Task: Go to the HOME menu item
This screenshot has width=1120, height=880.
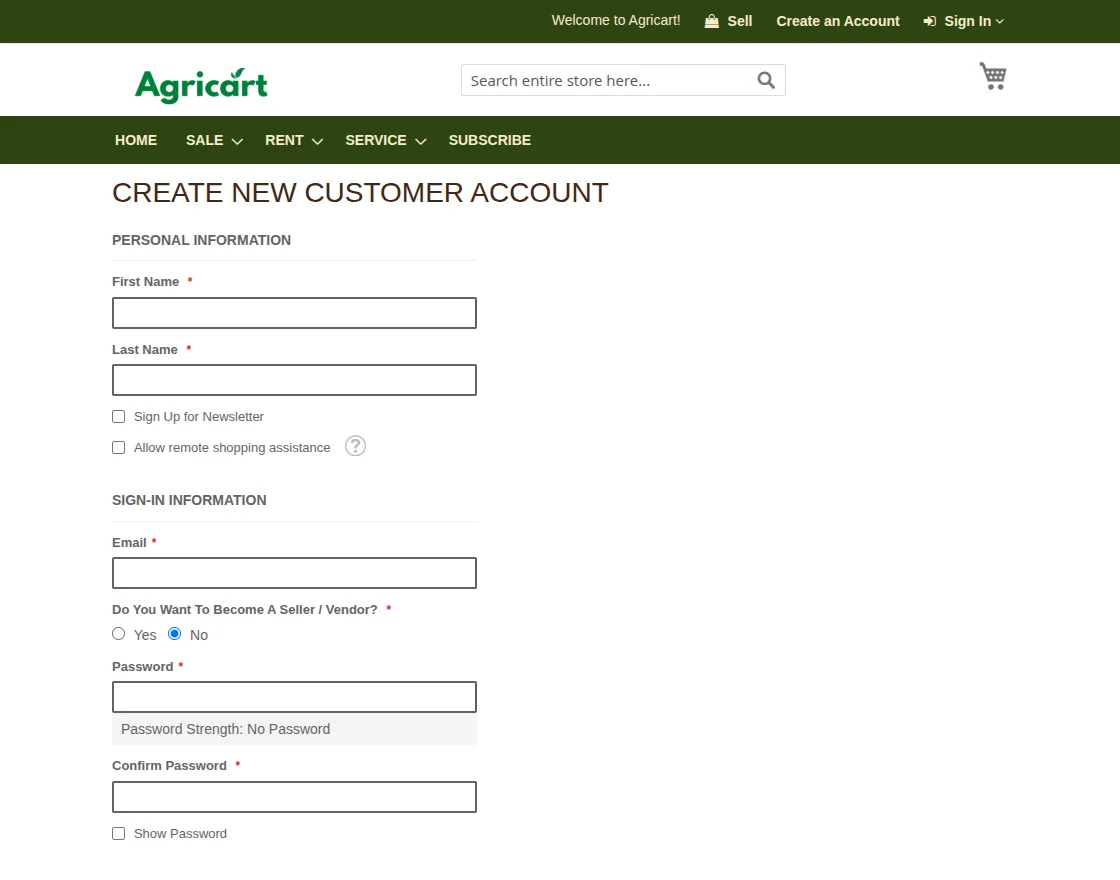Action: click(x=136, y=140)
